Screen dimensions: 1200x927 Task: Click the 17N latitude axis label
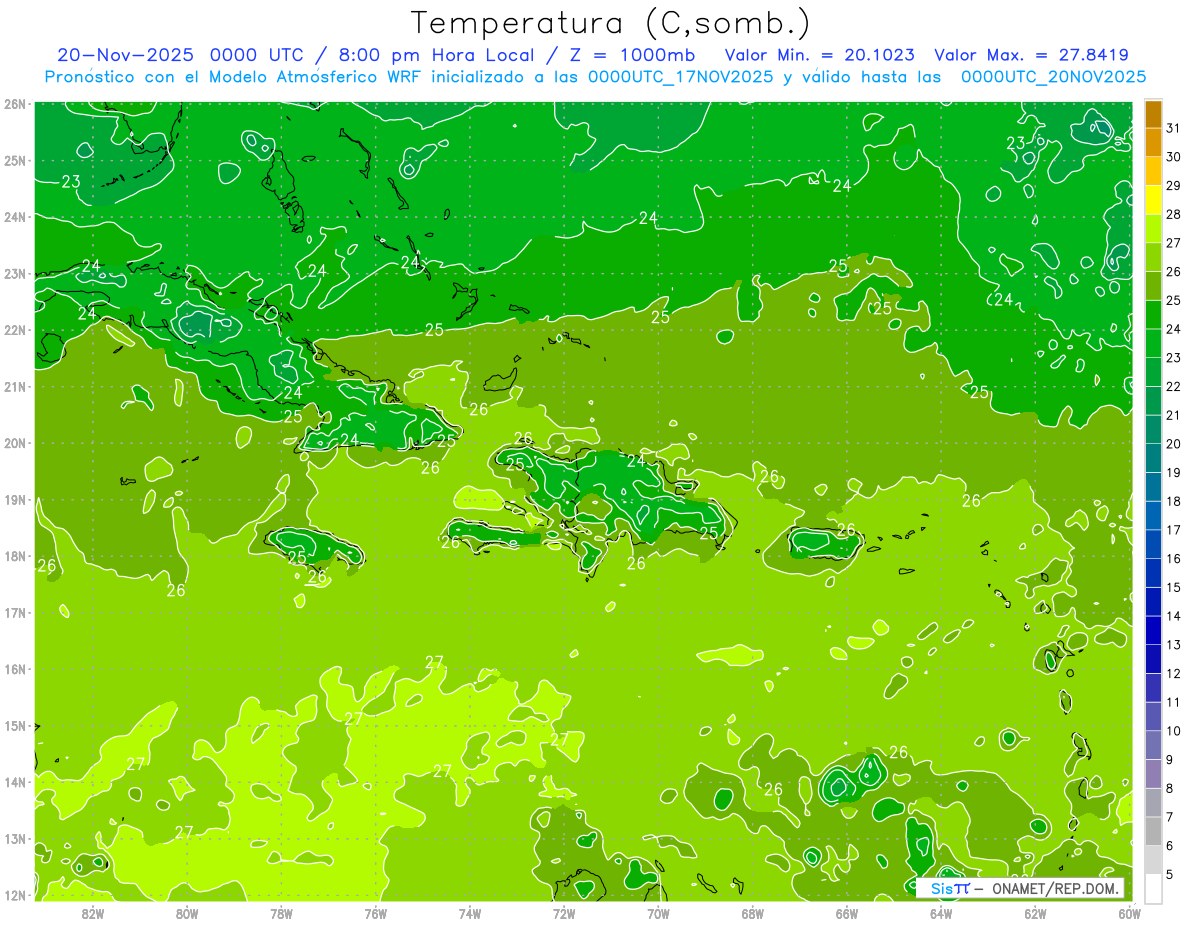15,613
